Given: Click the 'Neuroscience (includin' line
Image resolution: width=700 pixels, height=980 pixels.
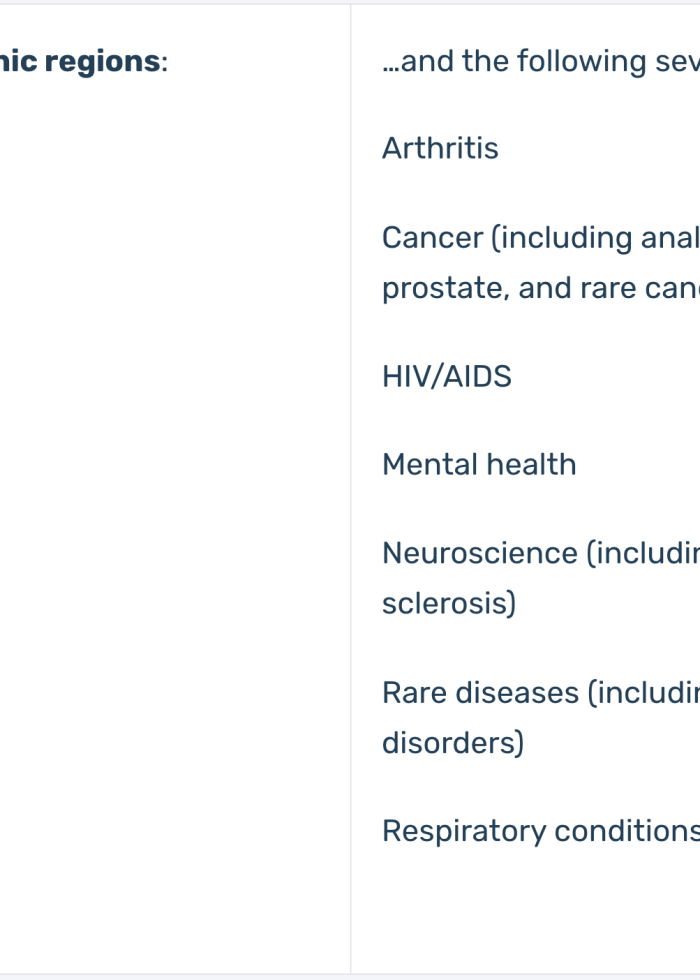Looking at the screenshot, I should pos(541,554).
